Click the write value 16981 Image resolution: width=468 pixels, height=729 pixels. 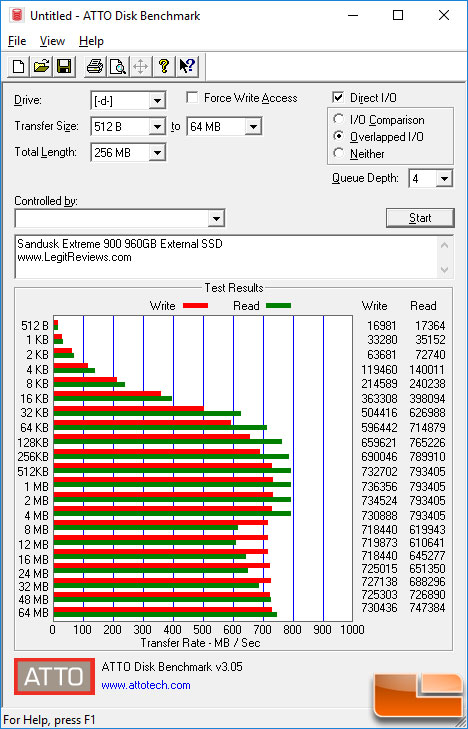click(x=382, y=326)
